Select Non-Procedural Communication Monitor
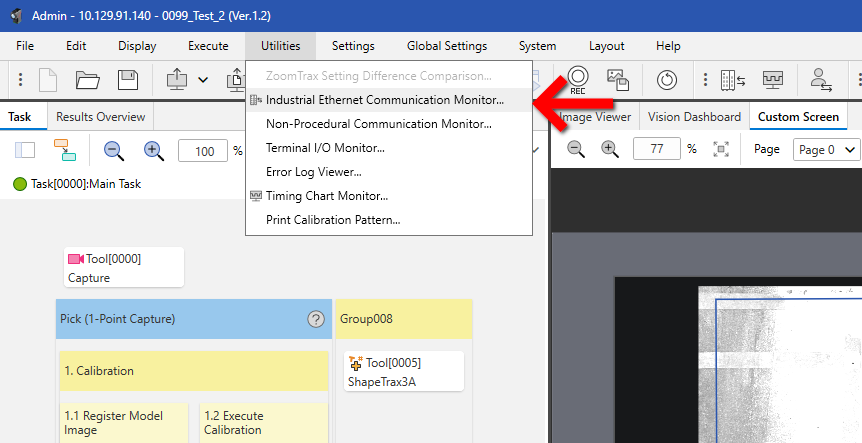 tap(389, 124)
